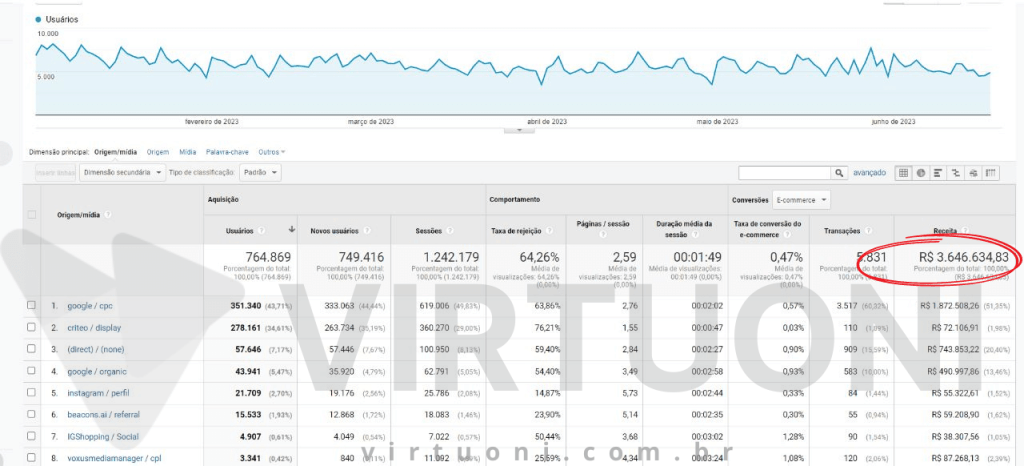This screenshot has width=1024, height=466.
Task: Switch to data table view icon
Action: [904, 173]
